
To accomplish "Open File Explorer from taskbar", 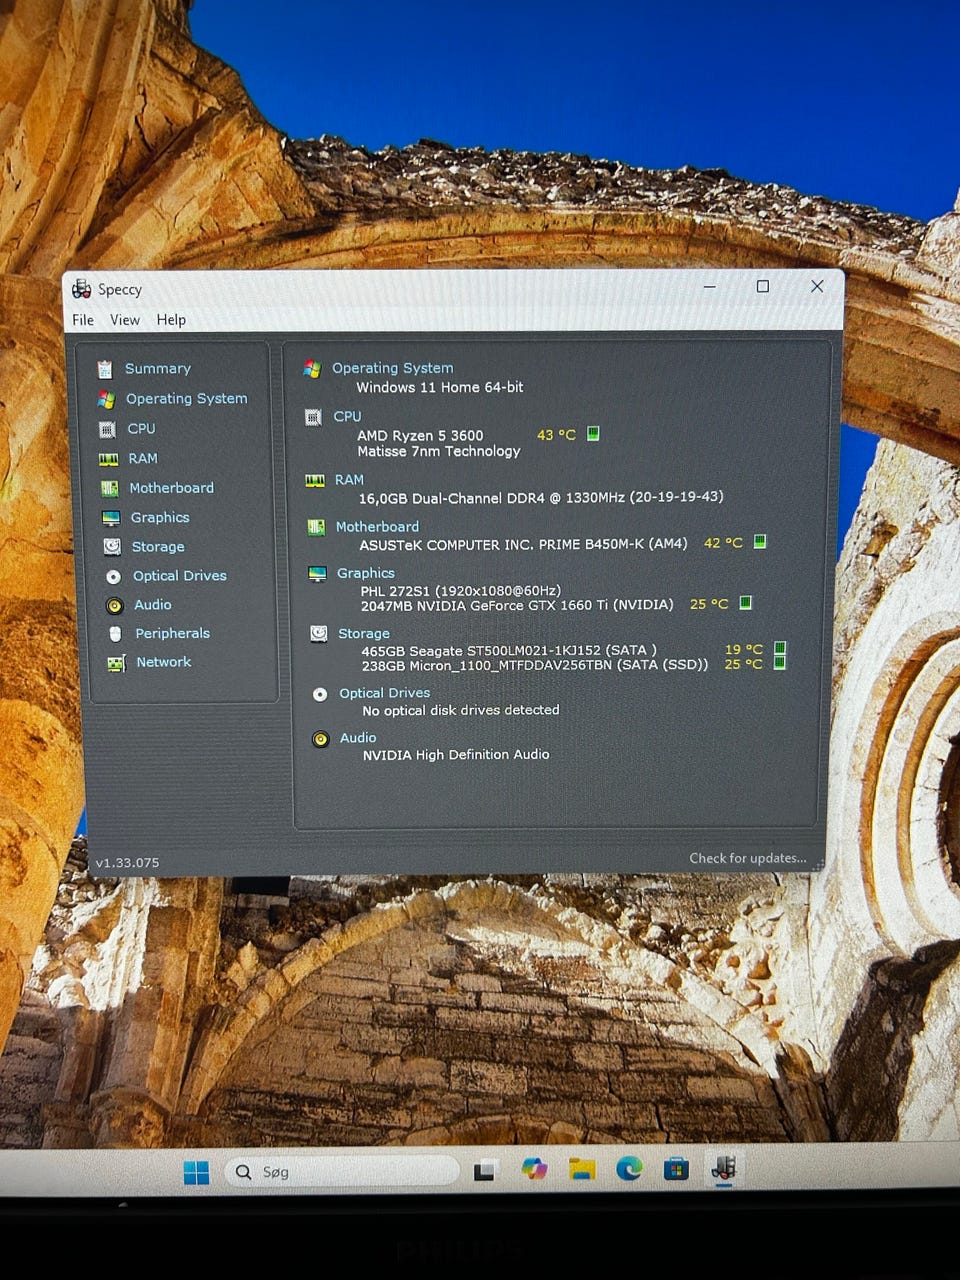I will (x=582, y=1168).
